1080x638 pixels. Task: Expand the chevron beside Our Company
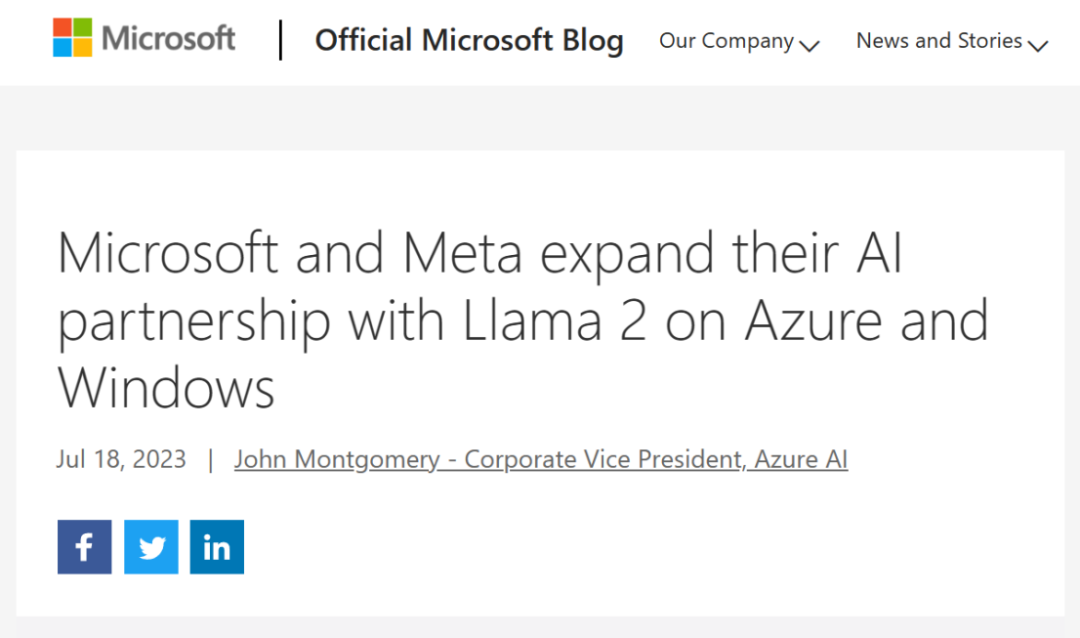pos(810,45)
